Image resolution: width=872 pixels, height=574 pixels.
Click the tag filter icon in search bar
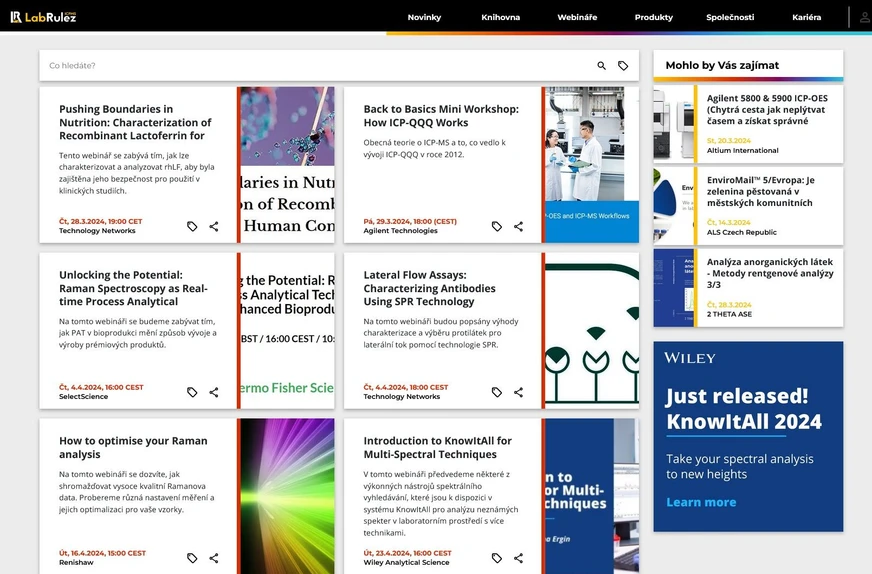pos(623,66)
